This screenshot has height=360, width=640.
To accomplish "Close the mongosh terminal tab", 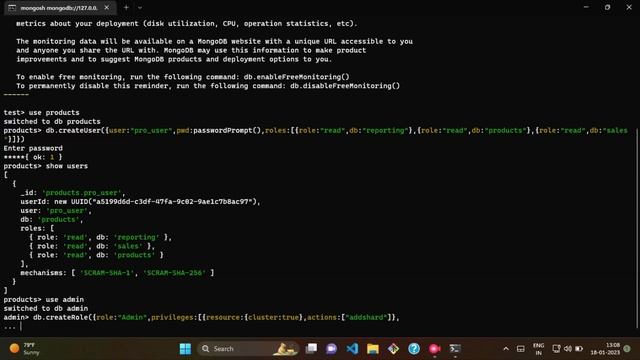I will point(107,8).
